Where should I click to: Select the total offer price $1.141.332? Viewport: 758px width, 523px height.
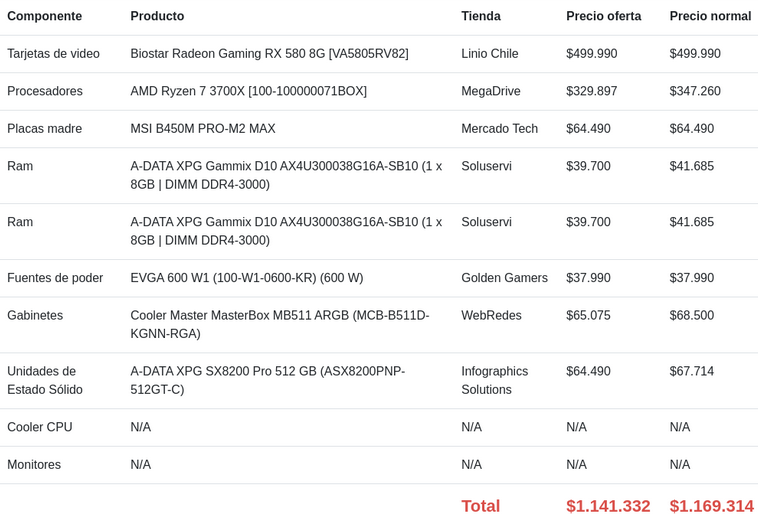point(608,506)
